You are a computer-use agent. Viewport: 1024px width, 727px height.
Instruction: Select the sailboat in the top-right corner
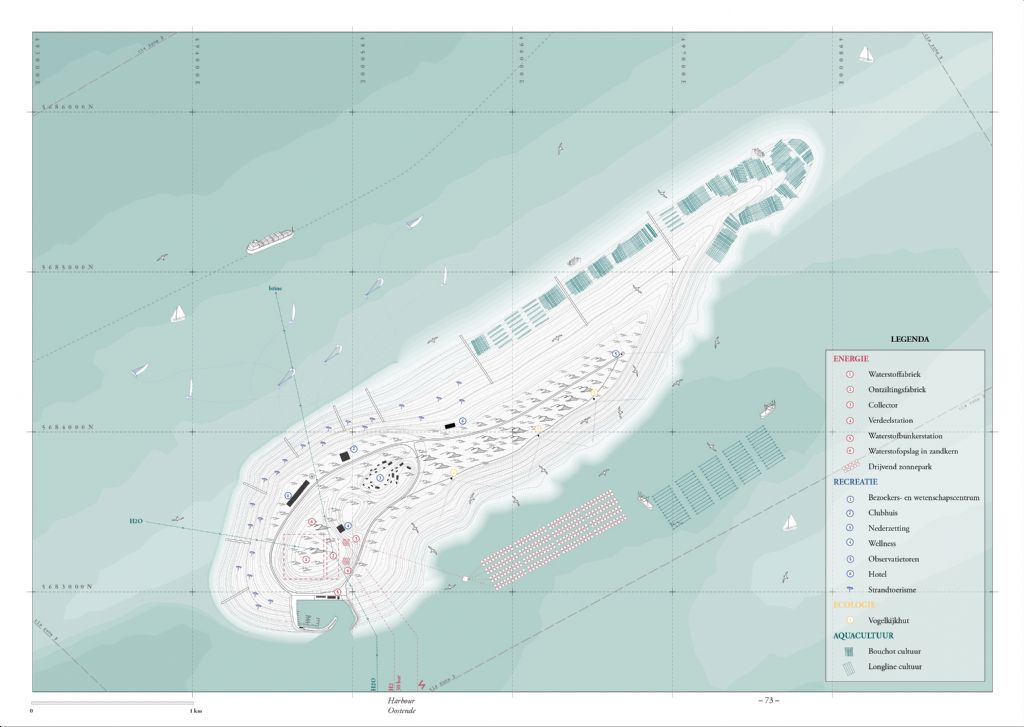[865, 54]
